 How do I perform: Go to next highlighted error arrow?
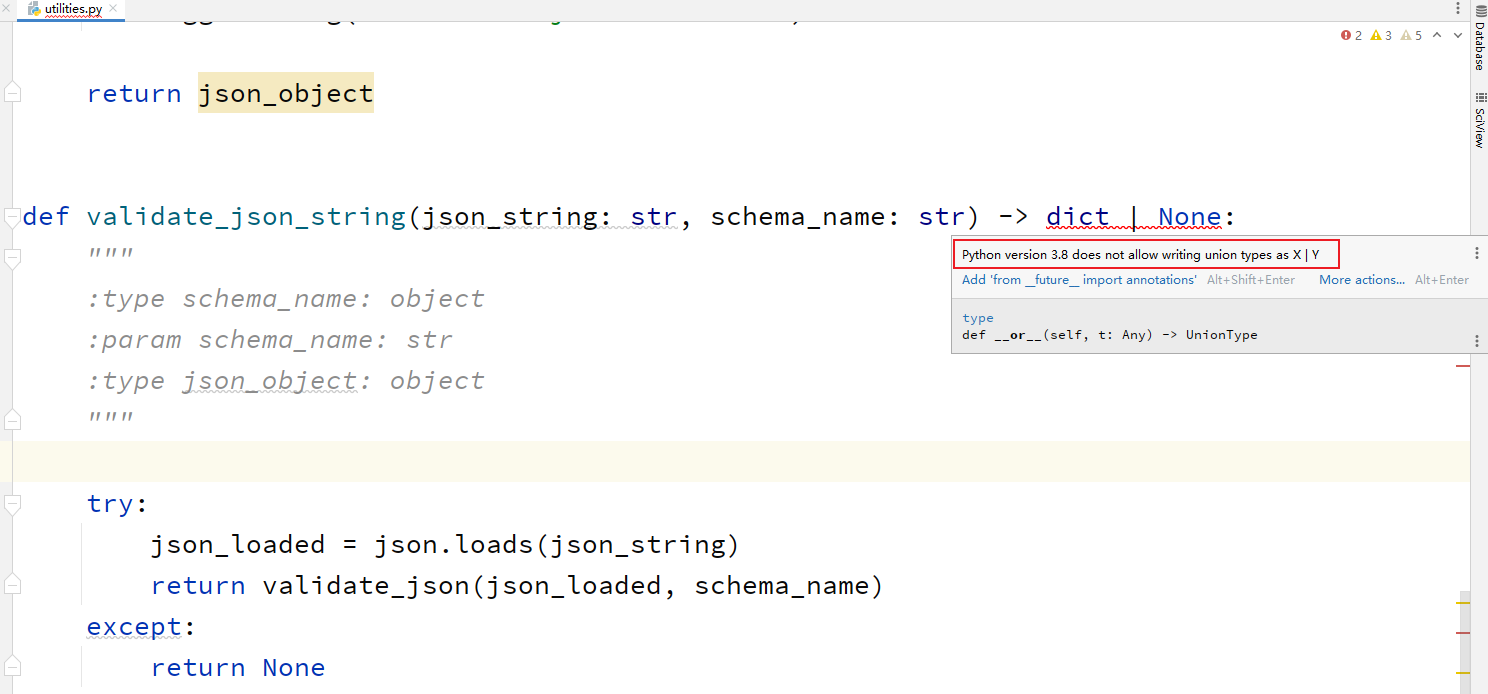coord(1458,35)
